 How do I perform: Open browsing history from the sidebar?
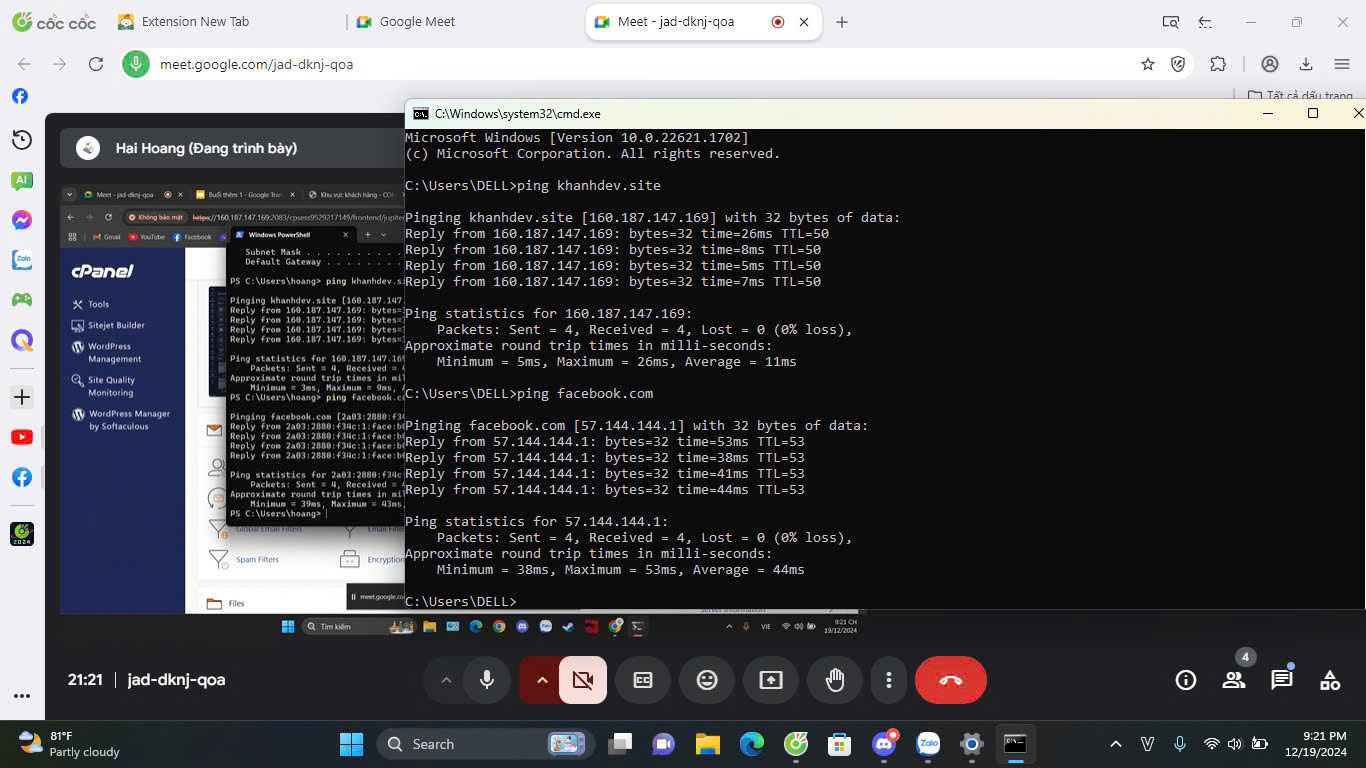[21, 140]
